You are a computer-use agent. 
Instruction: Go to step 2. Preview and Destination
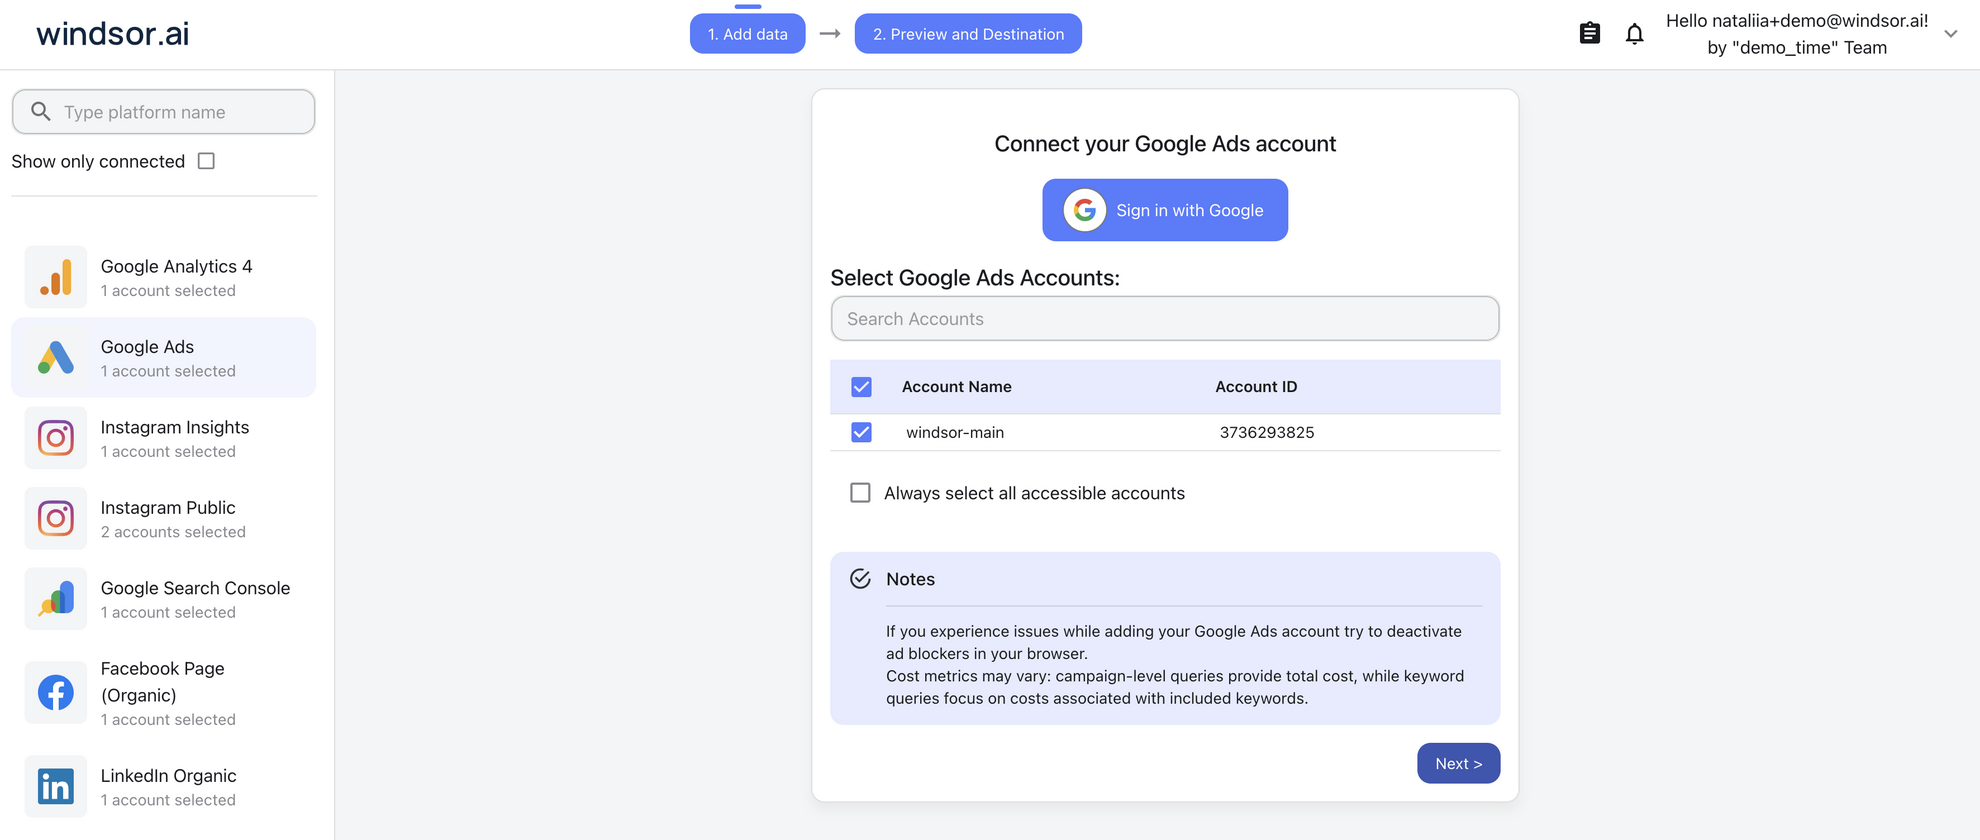968,34
